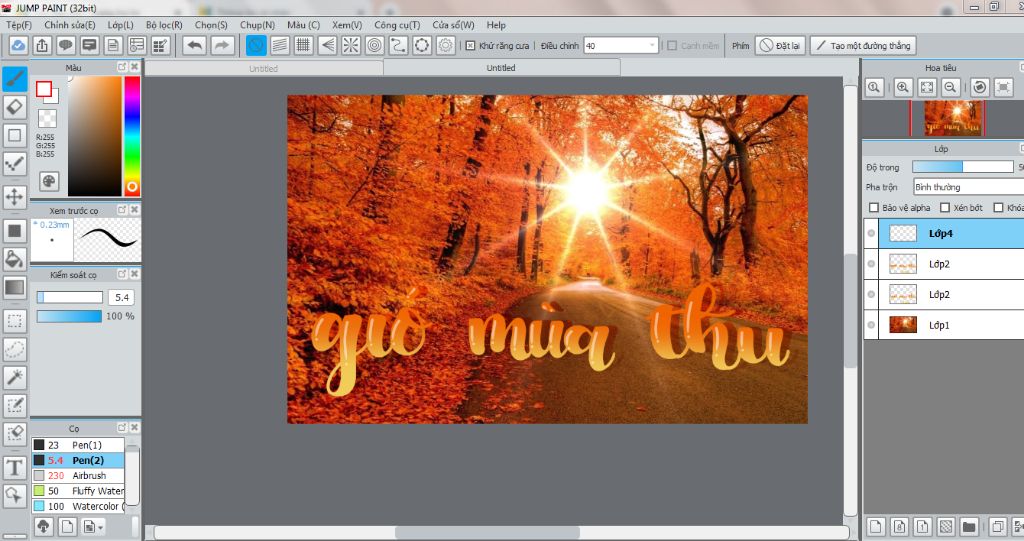Select the Move tool
The image size is (1024, 541).
click(x=14, y=197)
